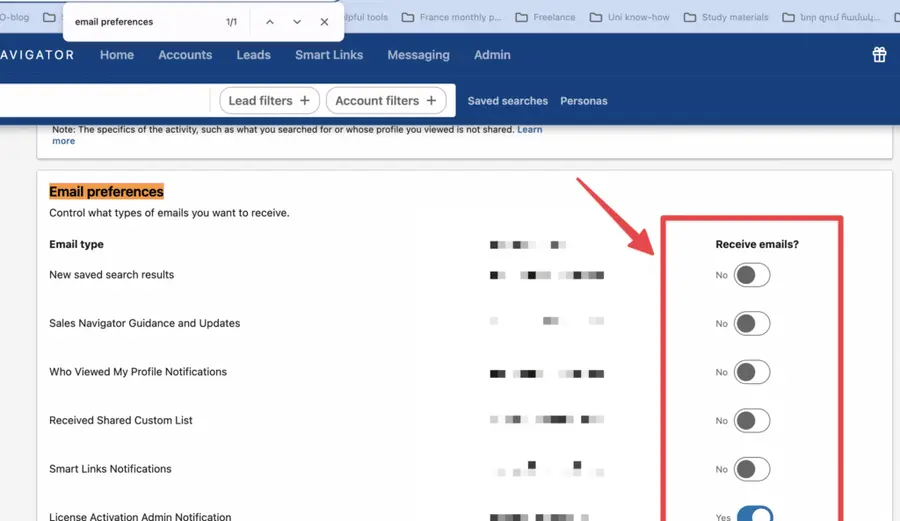900x521 pixels.
Task: Click the Email type column header
Action: click(76, 244)
